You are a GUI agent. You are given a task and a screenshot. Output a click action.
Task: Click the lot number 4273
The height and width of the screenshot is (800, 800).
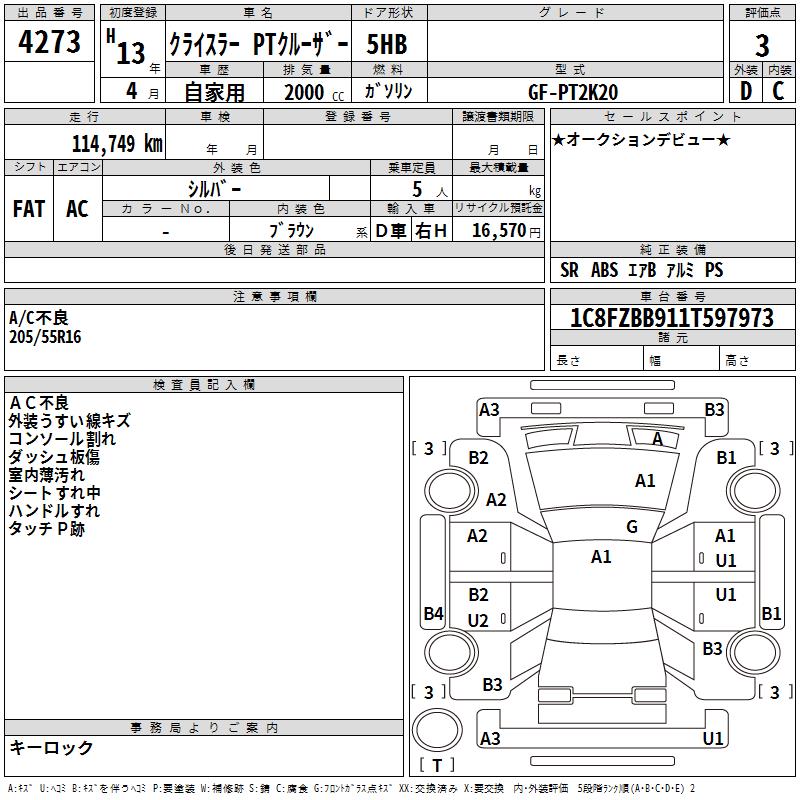tap(50, 42)
